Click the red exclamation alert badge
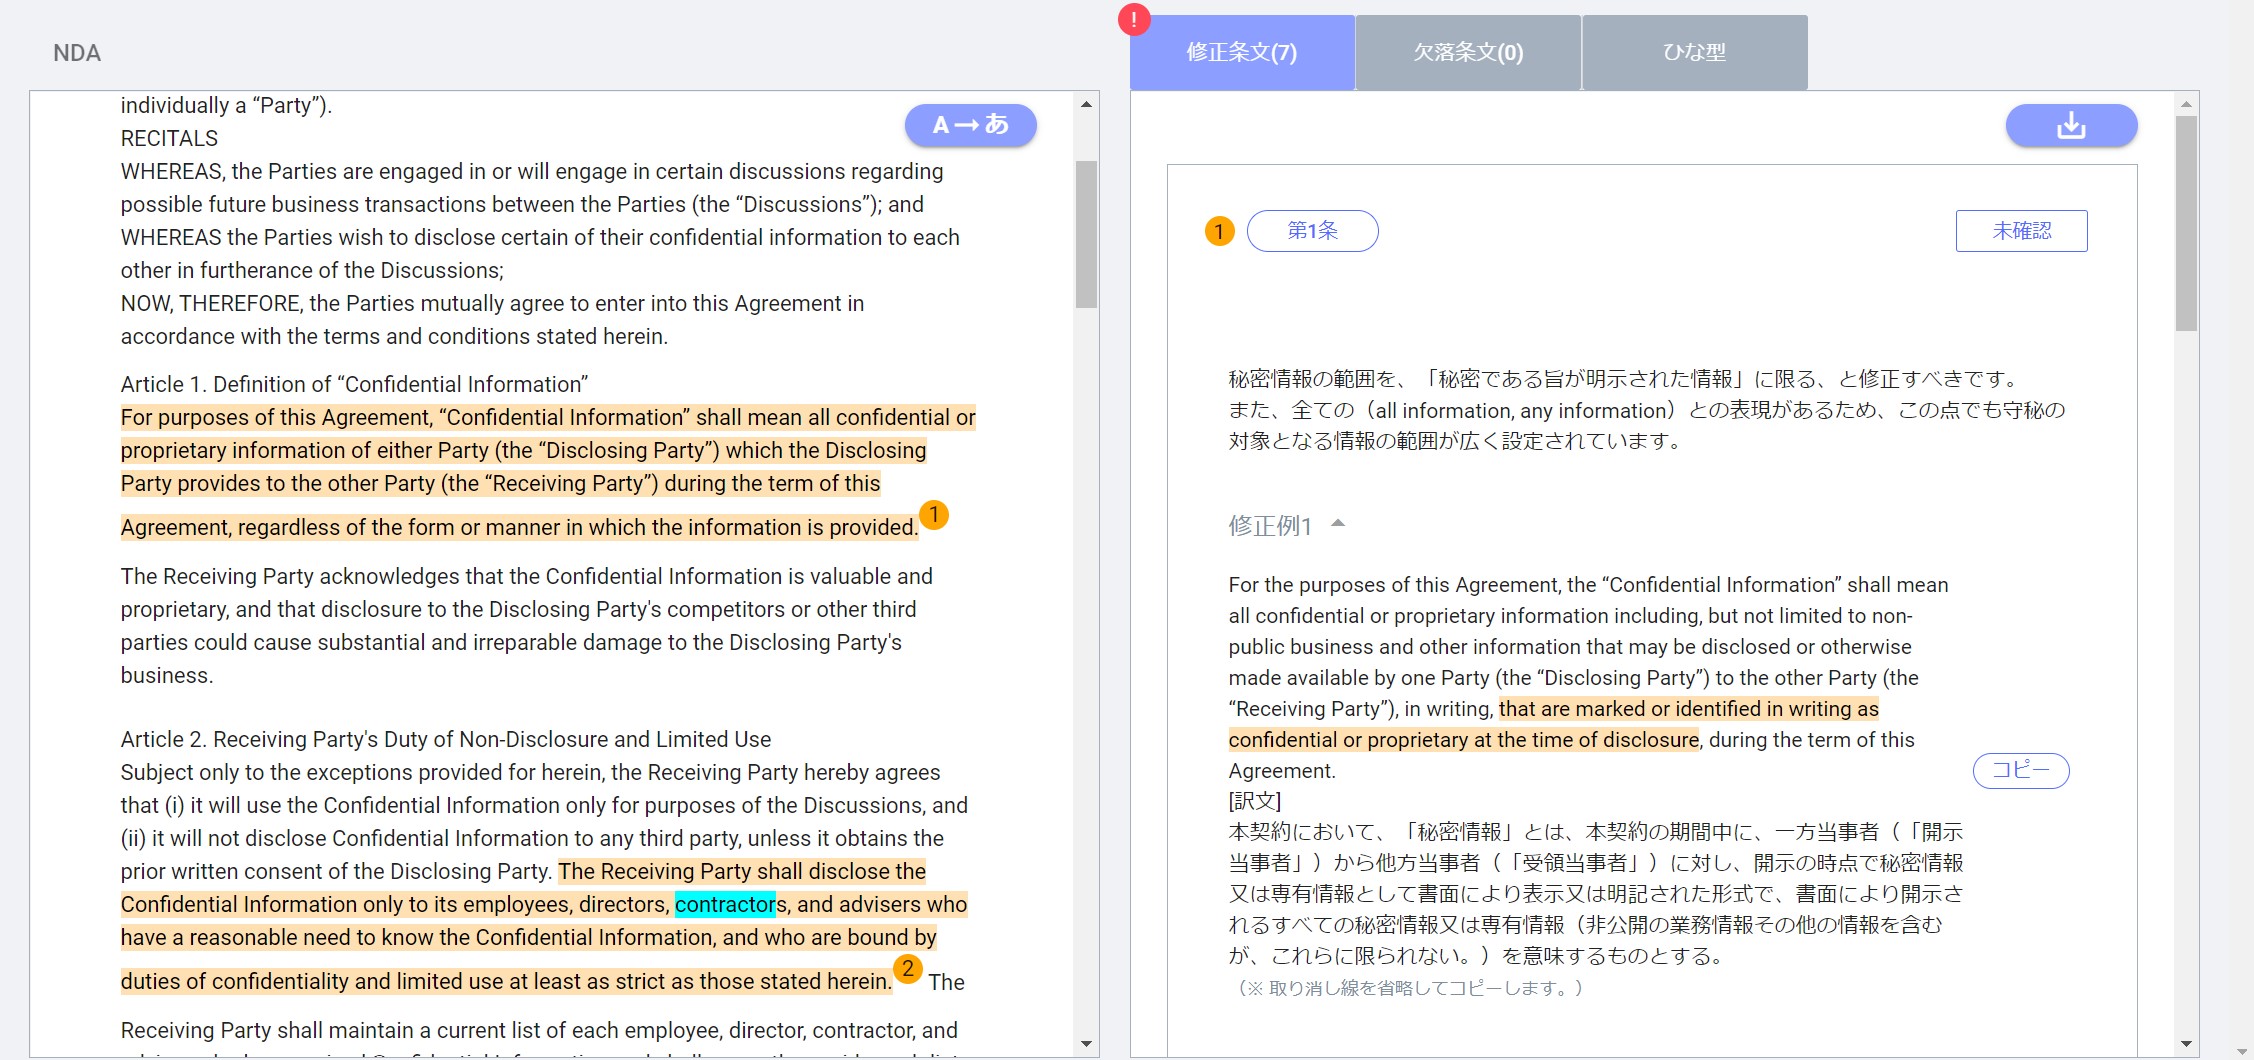 click(1134, 19)
